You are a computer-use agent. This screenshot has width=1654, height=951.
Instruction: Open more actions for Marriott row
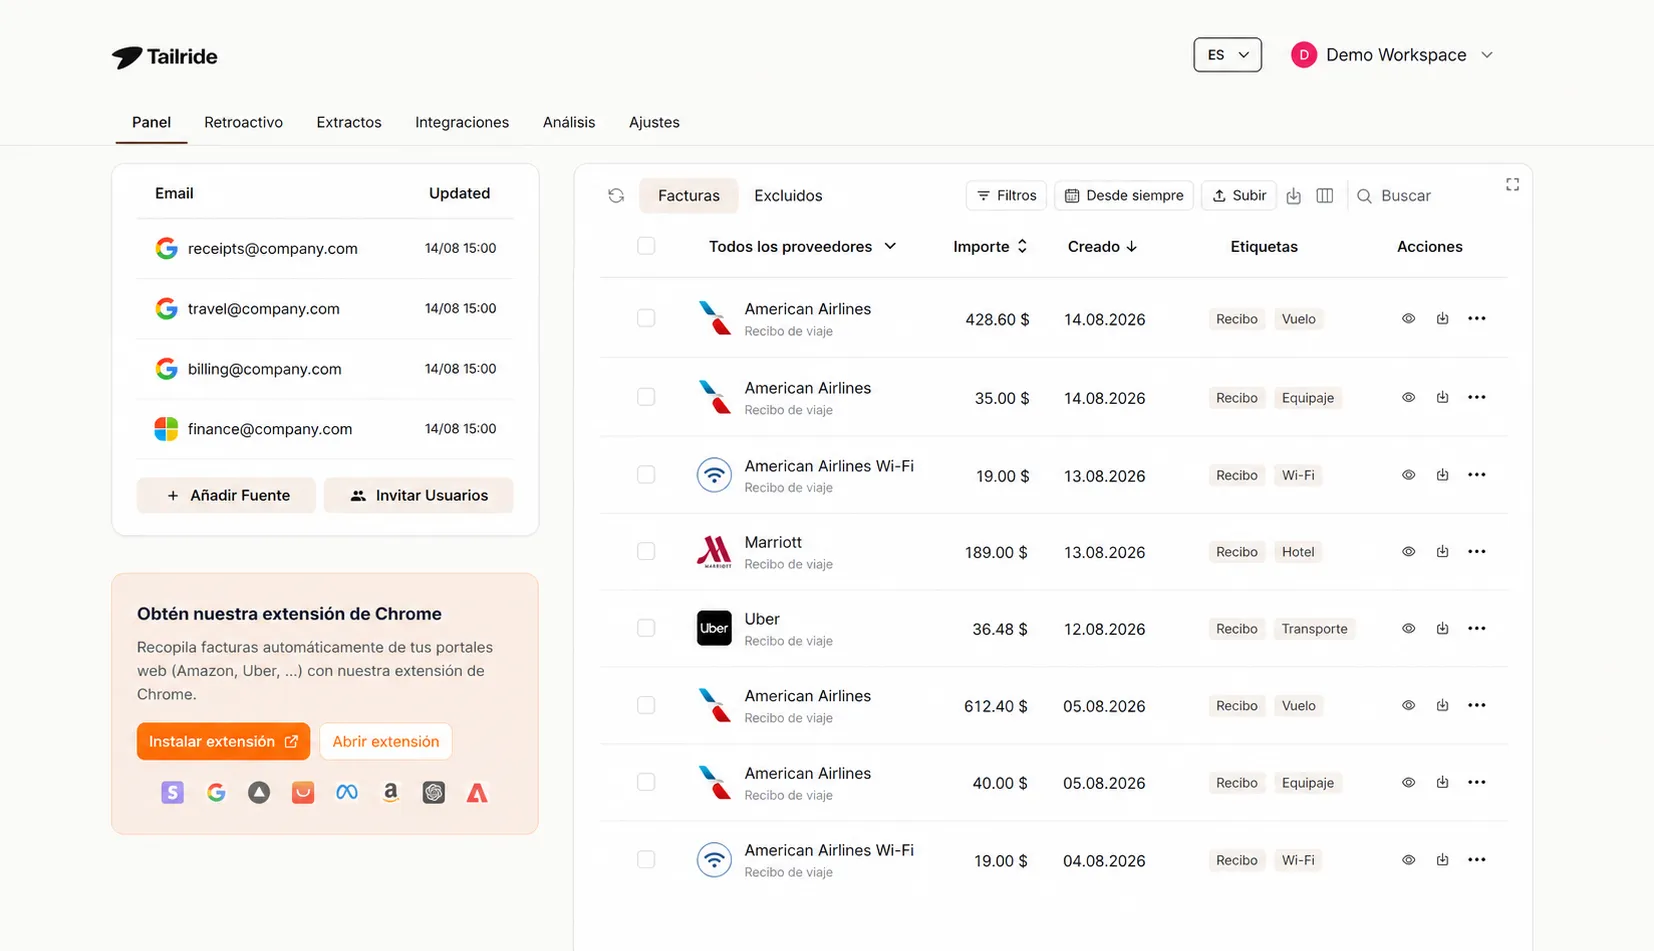1477,552
